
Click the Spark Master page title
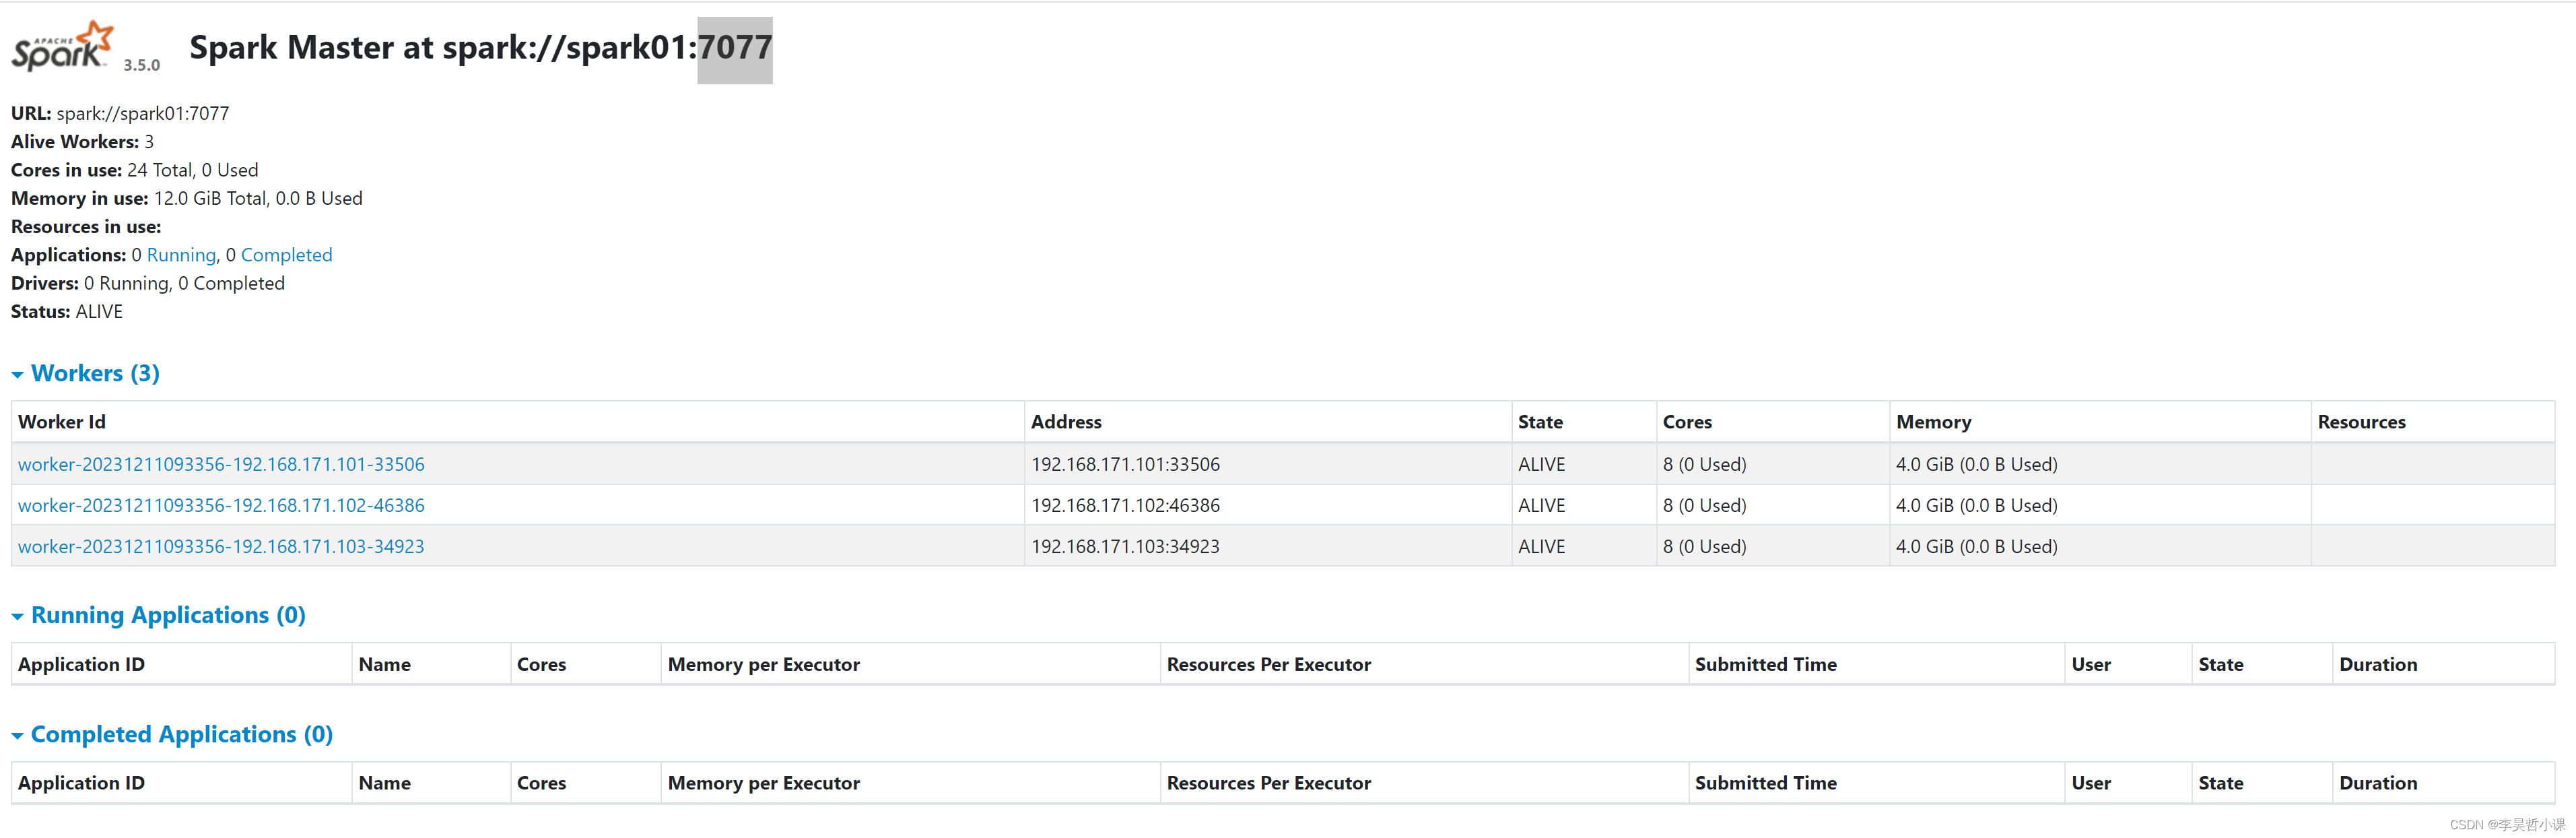pos(480,47)
